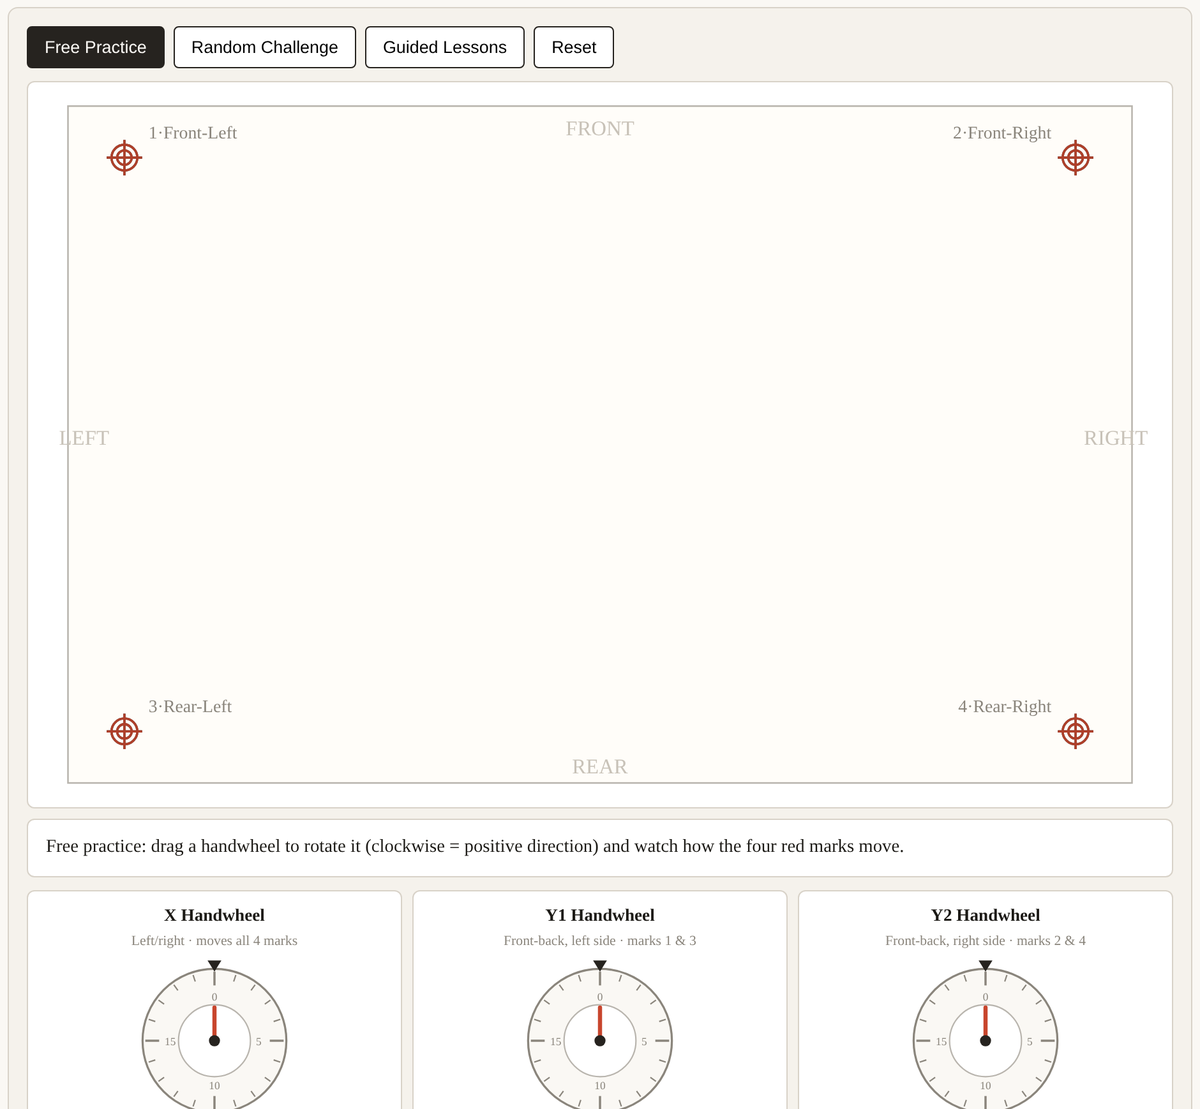Click the LEFT edge label
This screenshot has width=1200, height=1109.
click(x=84, y=438)
